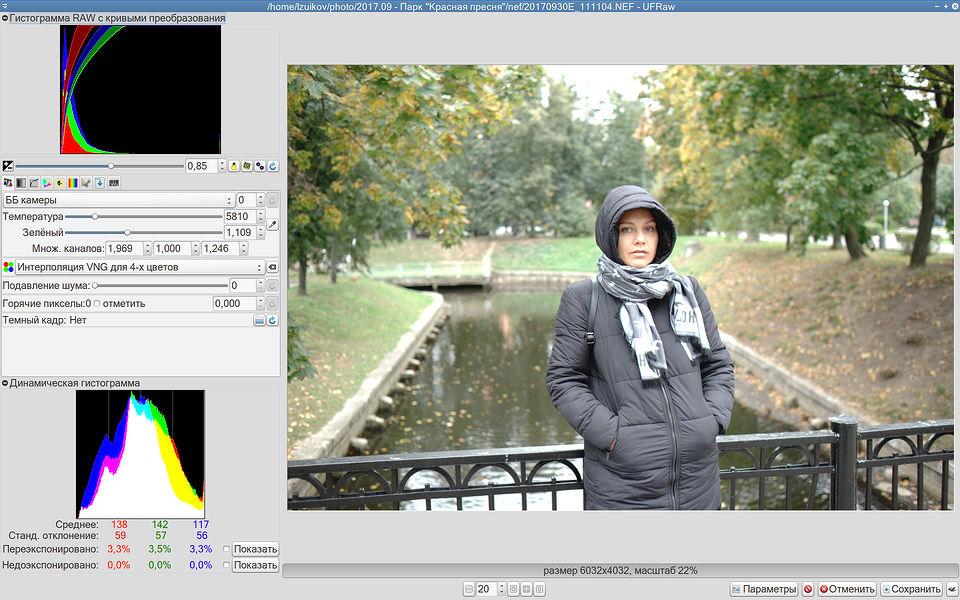The image size is (960, 600).
Task: Reset exposure to default
Action: click(x=273, y=166)
